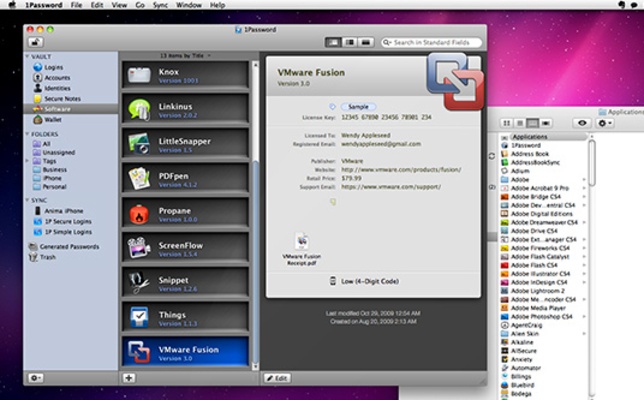The height and width of the screenshot is (400, 644).
Task: Select the Business folder
Action: pyautogui.click(x=50, y=170)
